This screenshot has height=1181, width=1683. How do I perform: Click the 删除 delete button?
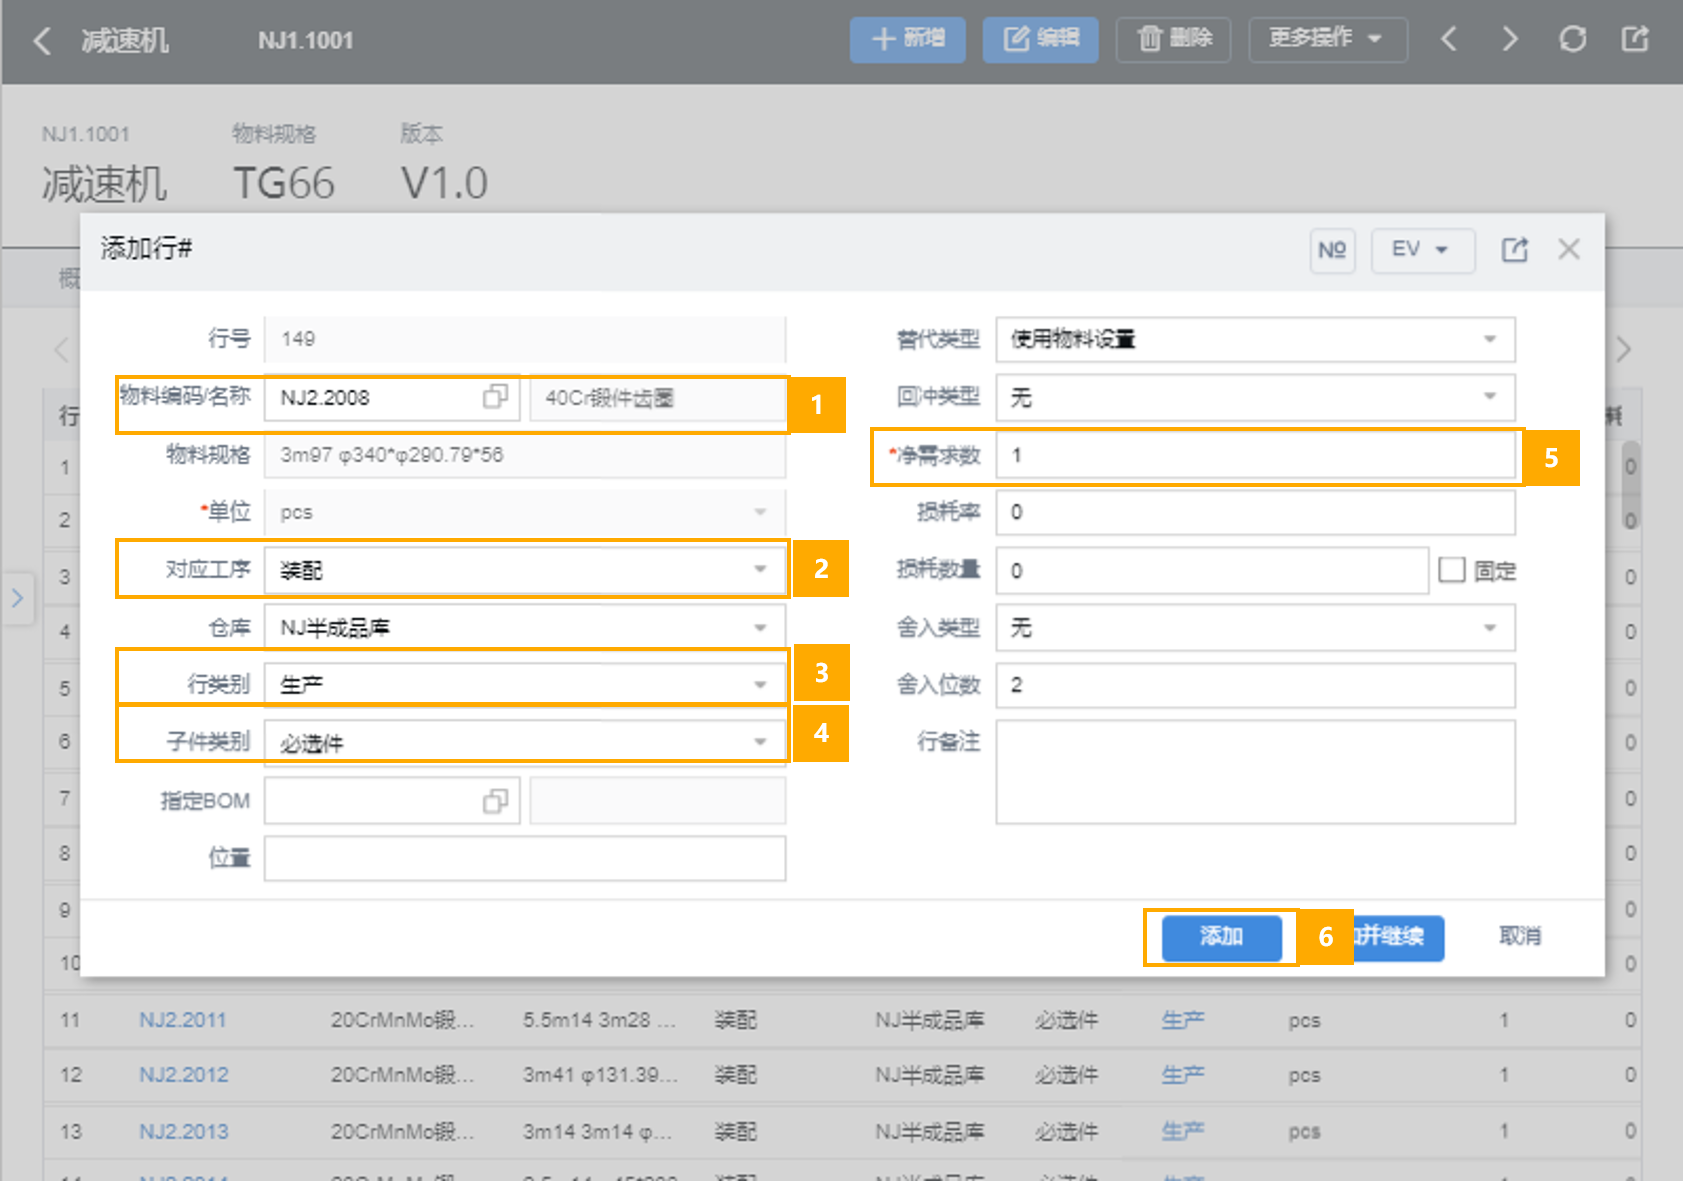(1173, 40)
